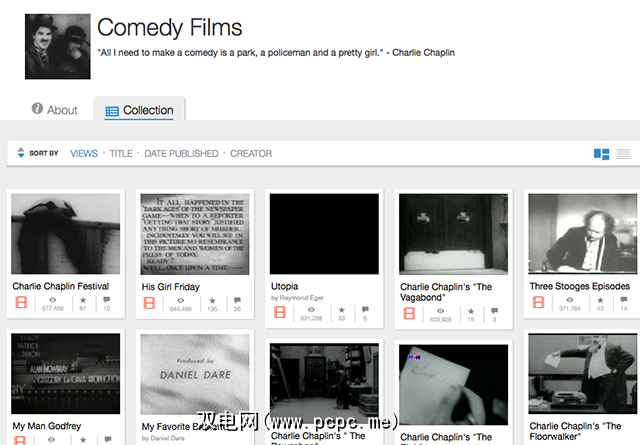Click reviews bubble on Charlie Chaplin Festival
Image resolution: width=640 pixels, height=445 pixels.
tap(107, 300)
